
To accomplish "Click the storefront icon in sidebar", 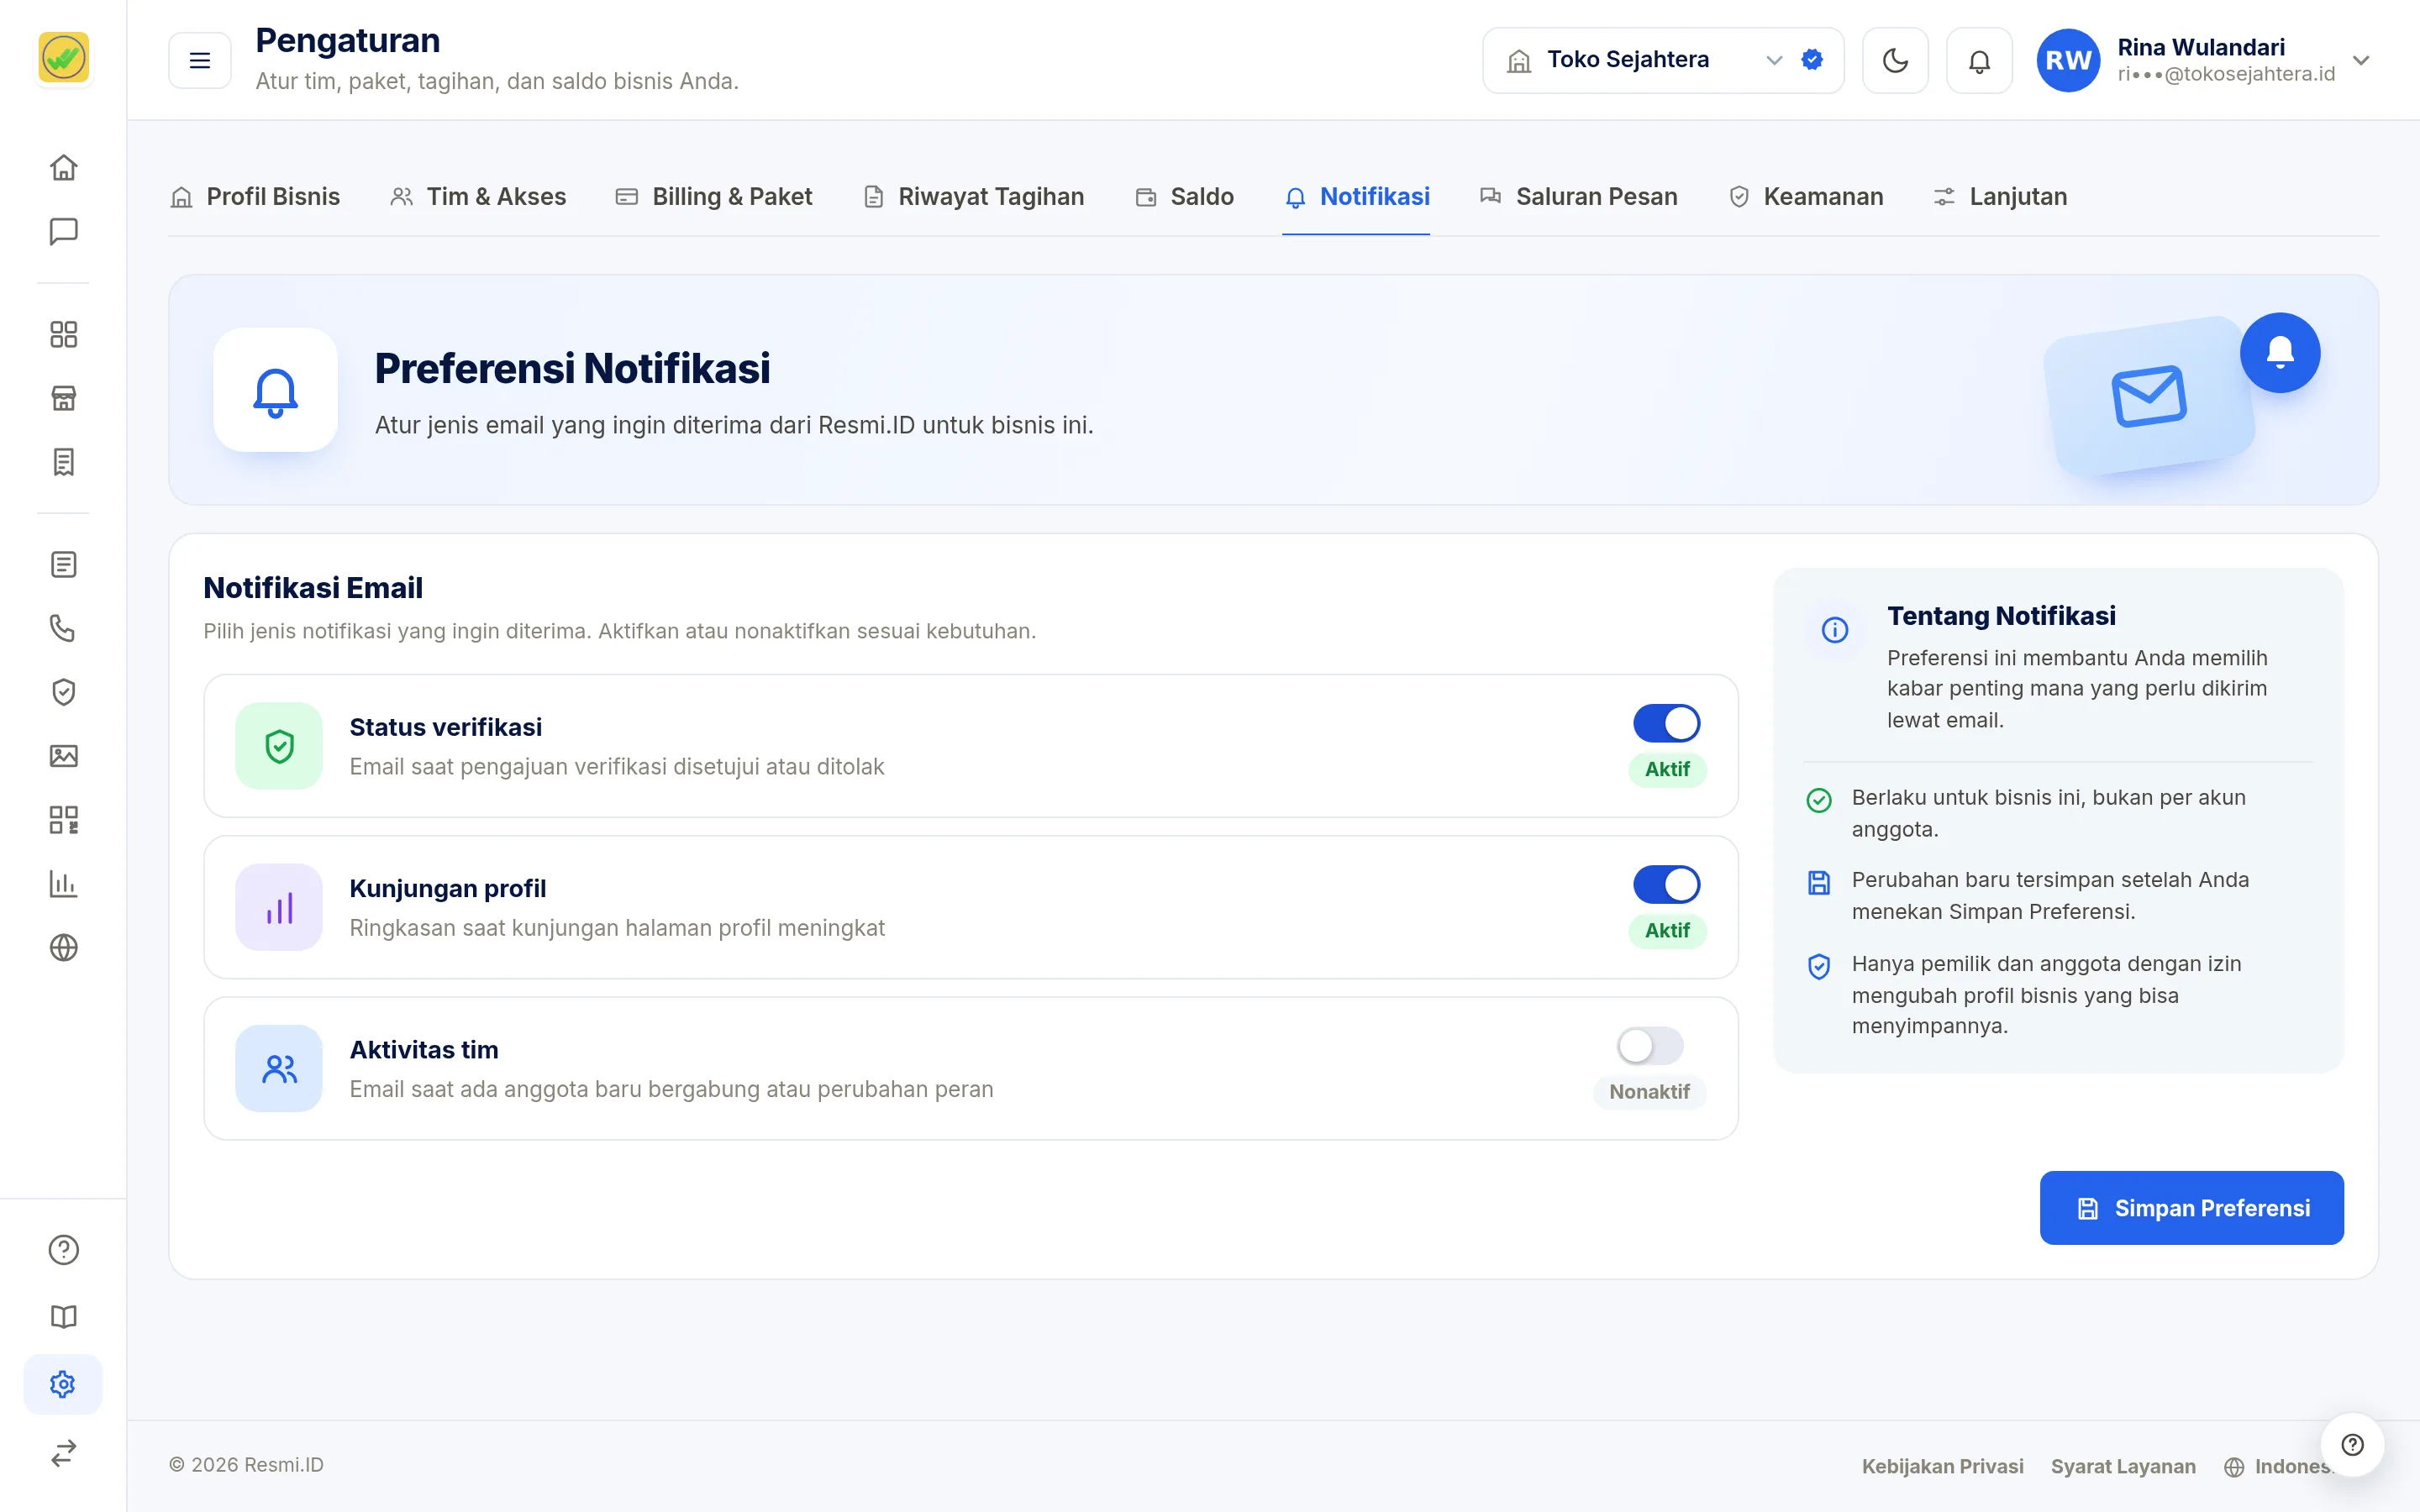I will 63,398.
